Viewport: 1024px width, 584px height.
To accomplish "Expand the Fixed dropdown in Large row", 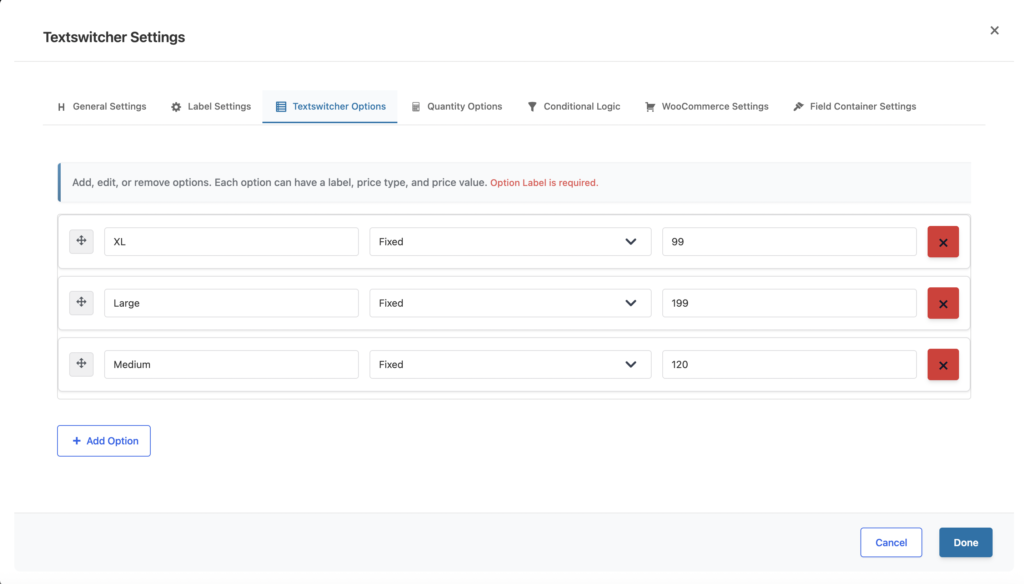I will click(x=509, y=303).
